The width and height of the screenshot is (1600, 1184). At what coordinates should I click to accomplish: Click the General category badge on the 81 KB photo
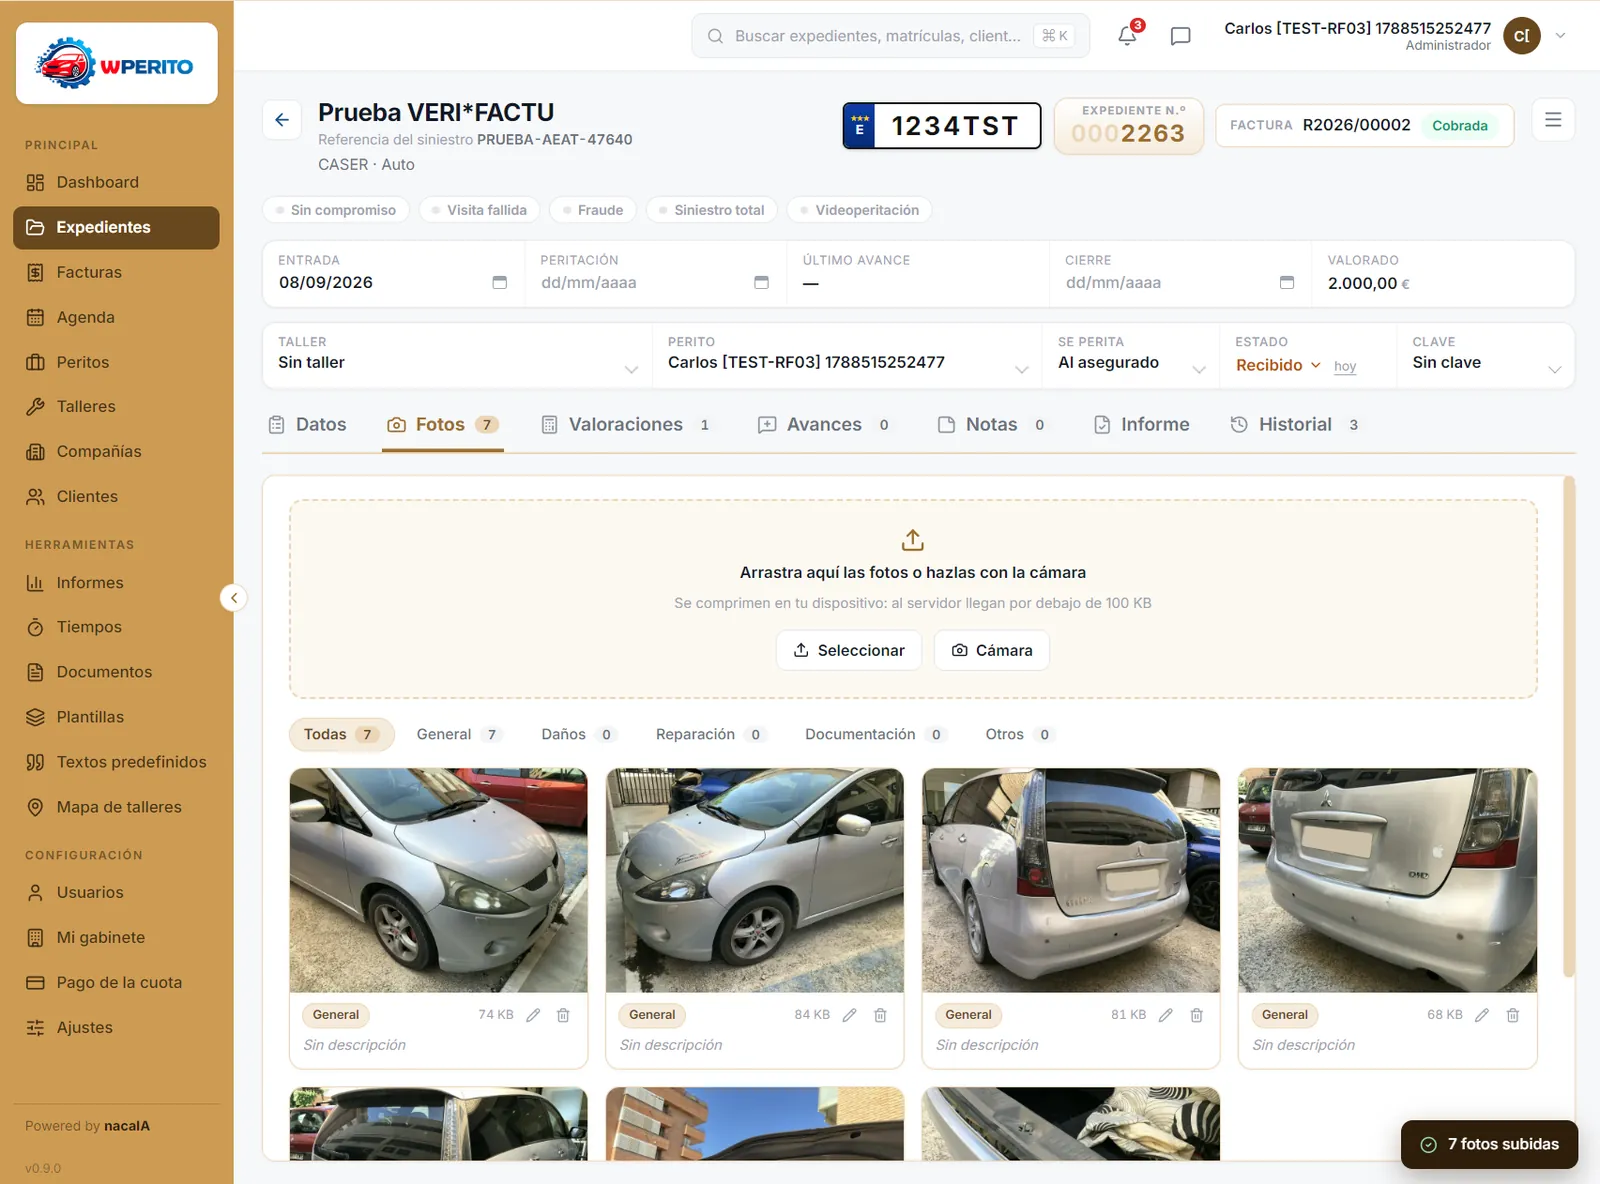[968, 1015]
